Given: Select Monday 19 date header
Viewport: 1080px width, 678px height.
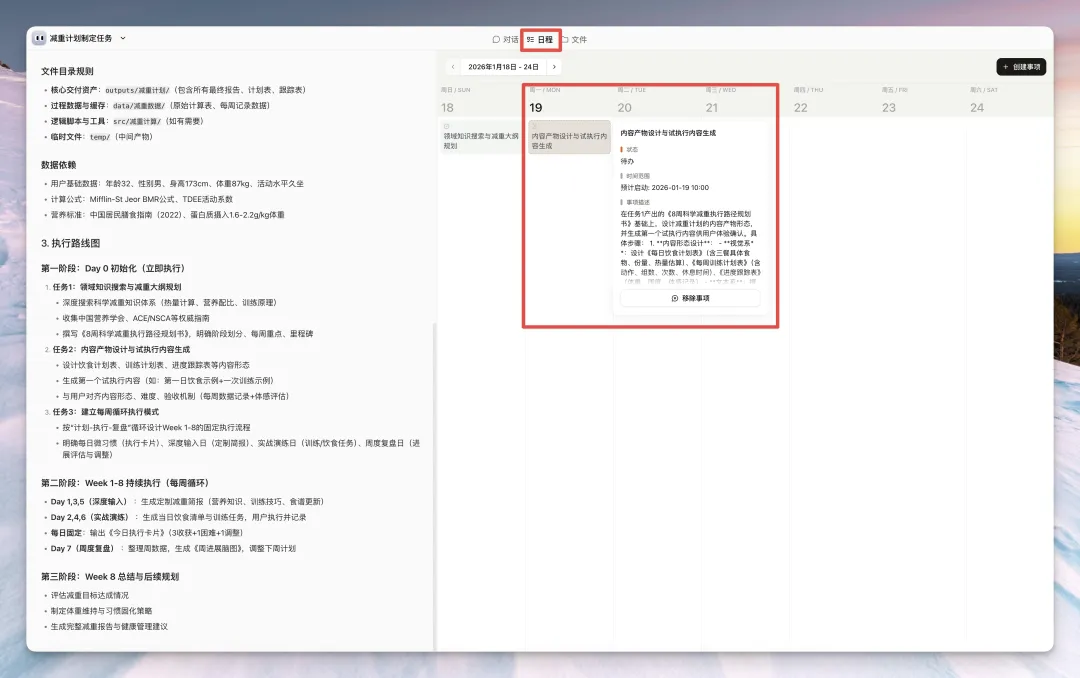Looking at the screenshot, I should click(x=536, y=107).
